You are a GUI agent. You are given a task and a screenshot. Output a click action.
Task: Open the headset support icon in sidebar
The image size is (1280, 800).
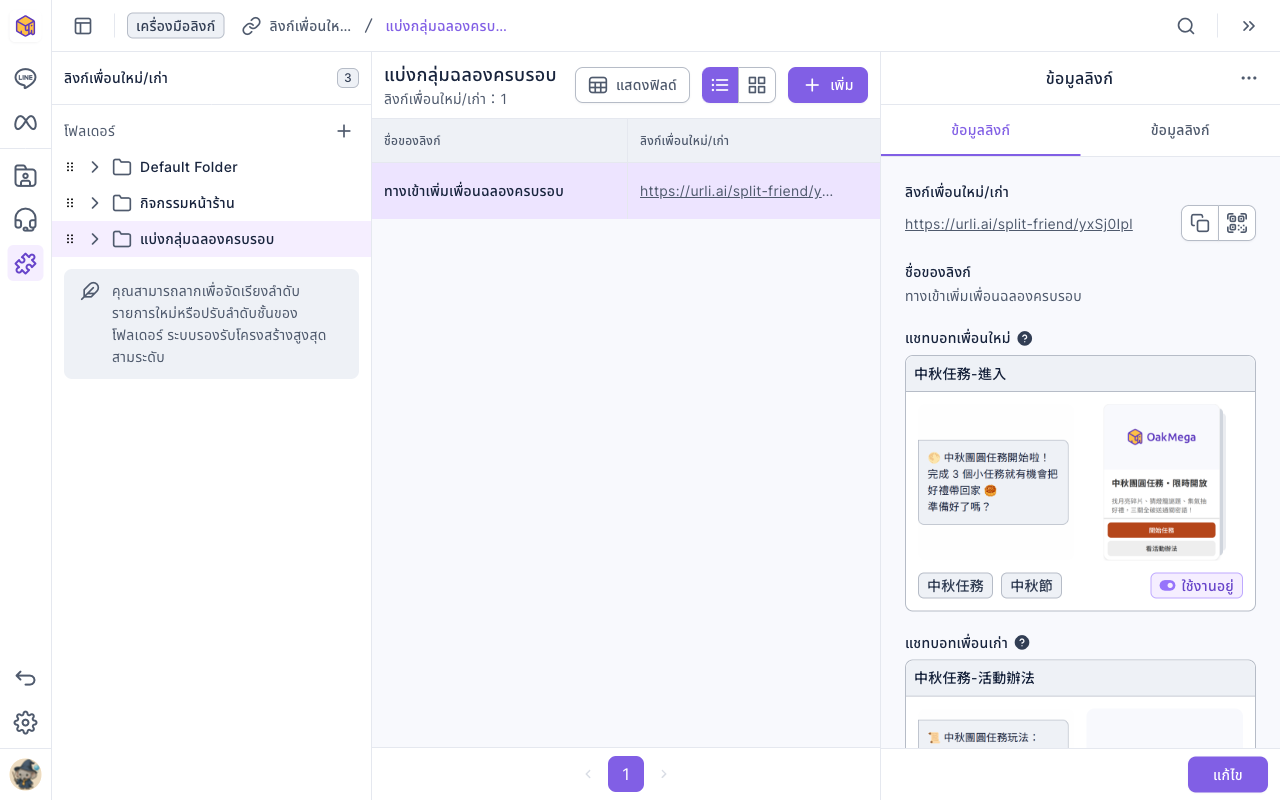pos(25,220)
